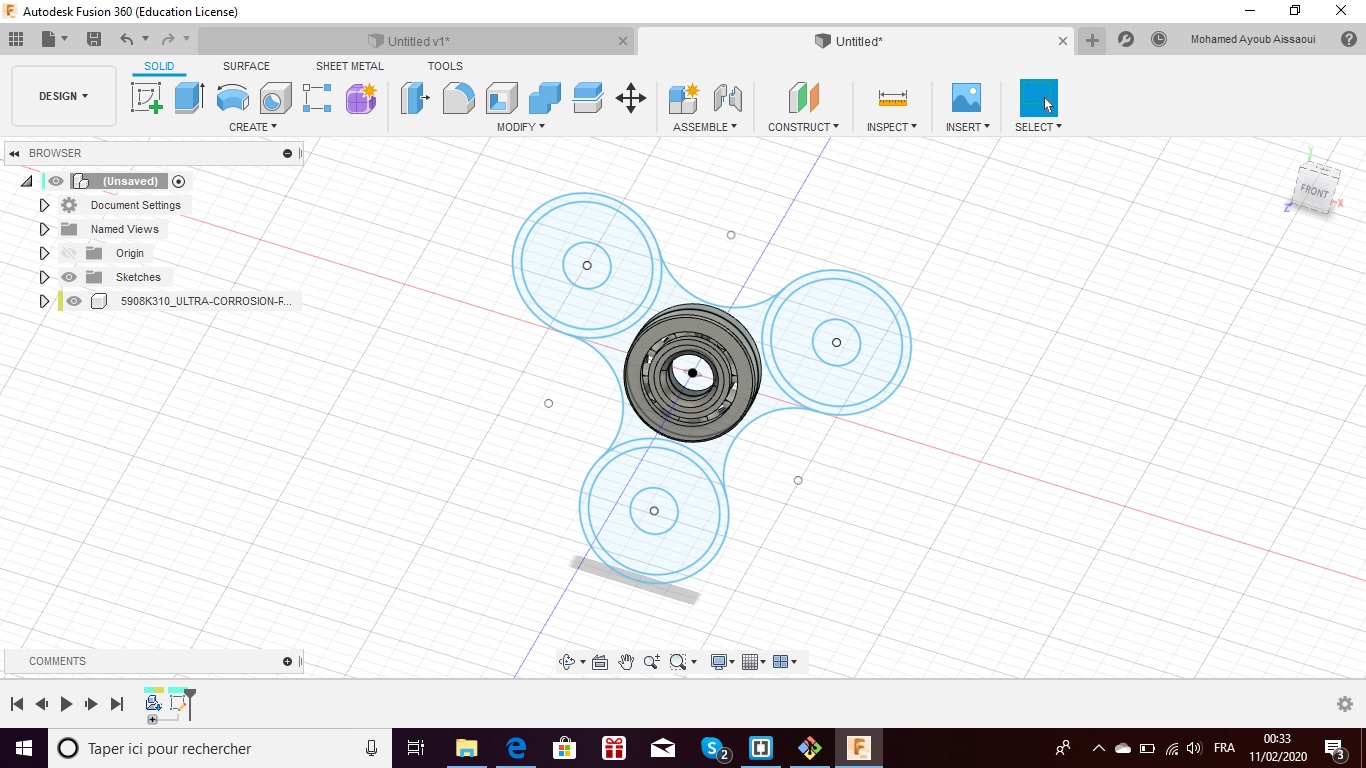Click the Mohamed Ayoub Aissaoui account name
The height and width of the screenshot is (768, 1366).
pyautogui.click(x=1253, y=40)
